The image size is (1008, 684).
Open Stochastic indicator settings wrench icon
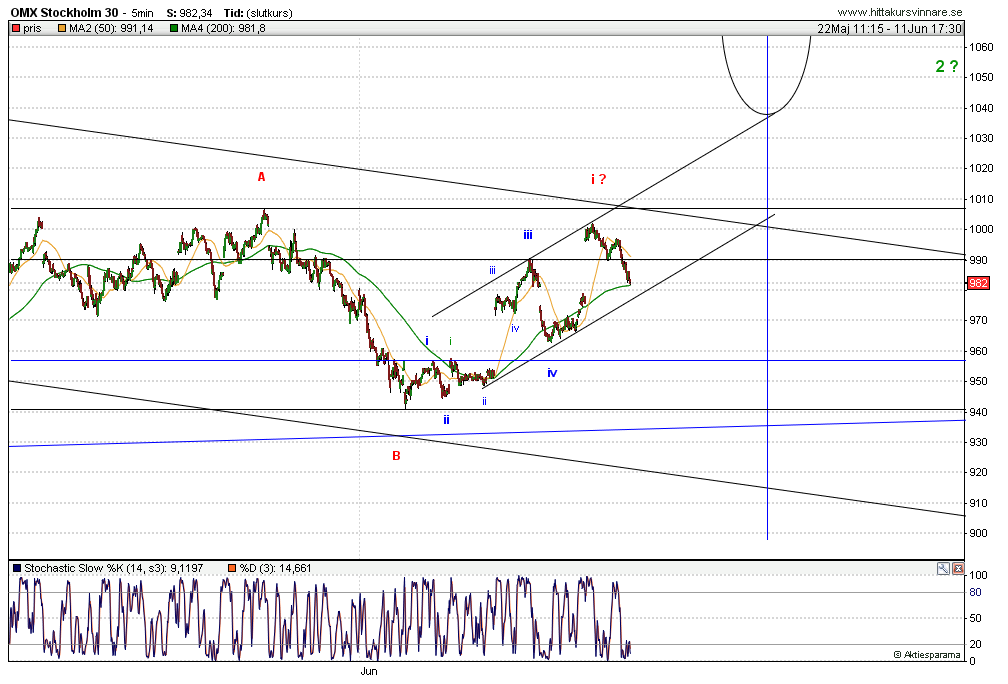(x=943, y=568)
